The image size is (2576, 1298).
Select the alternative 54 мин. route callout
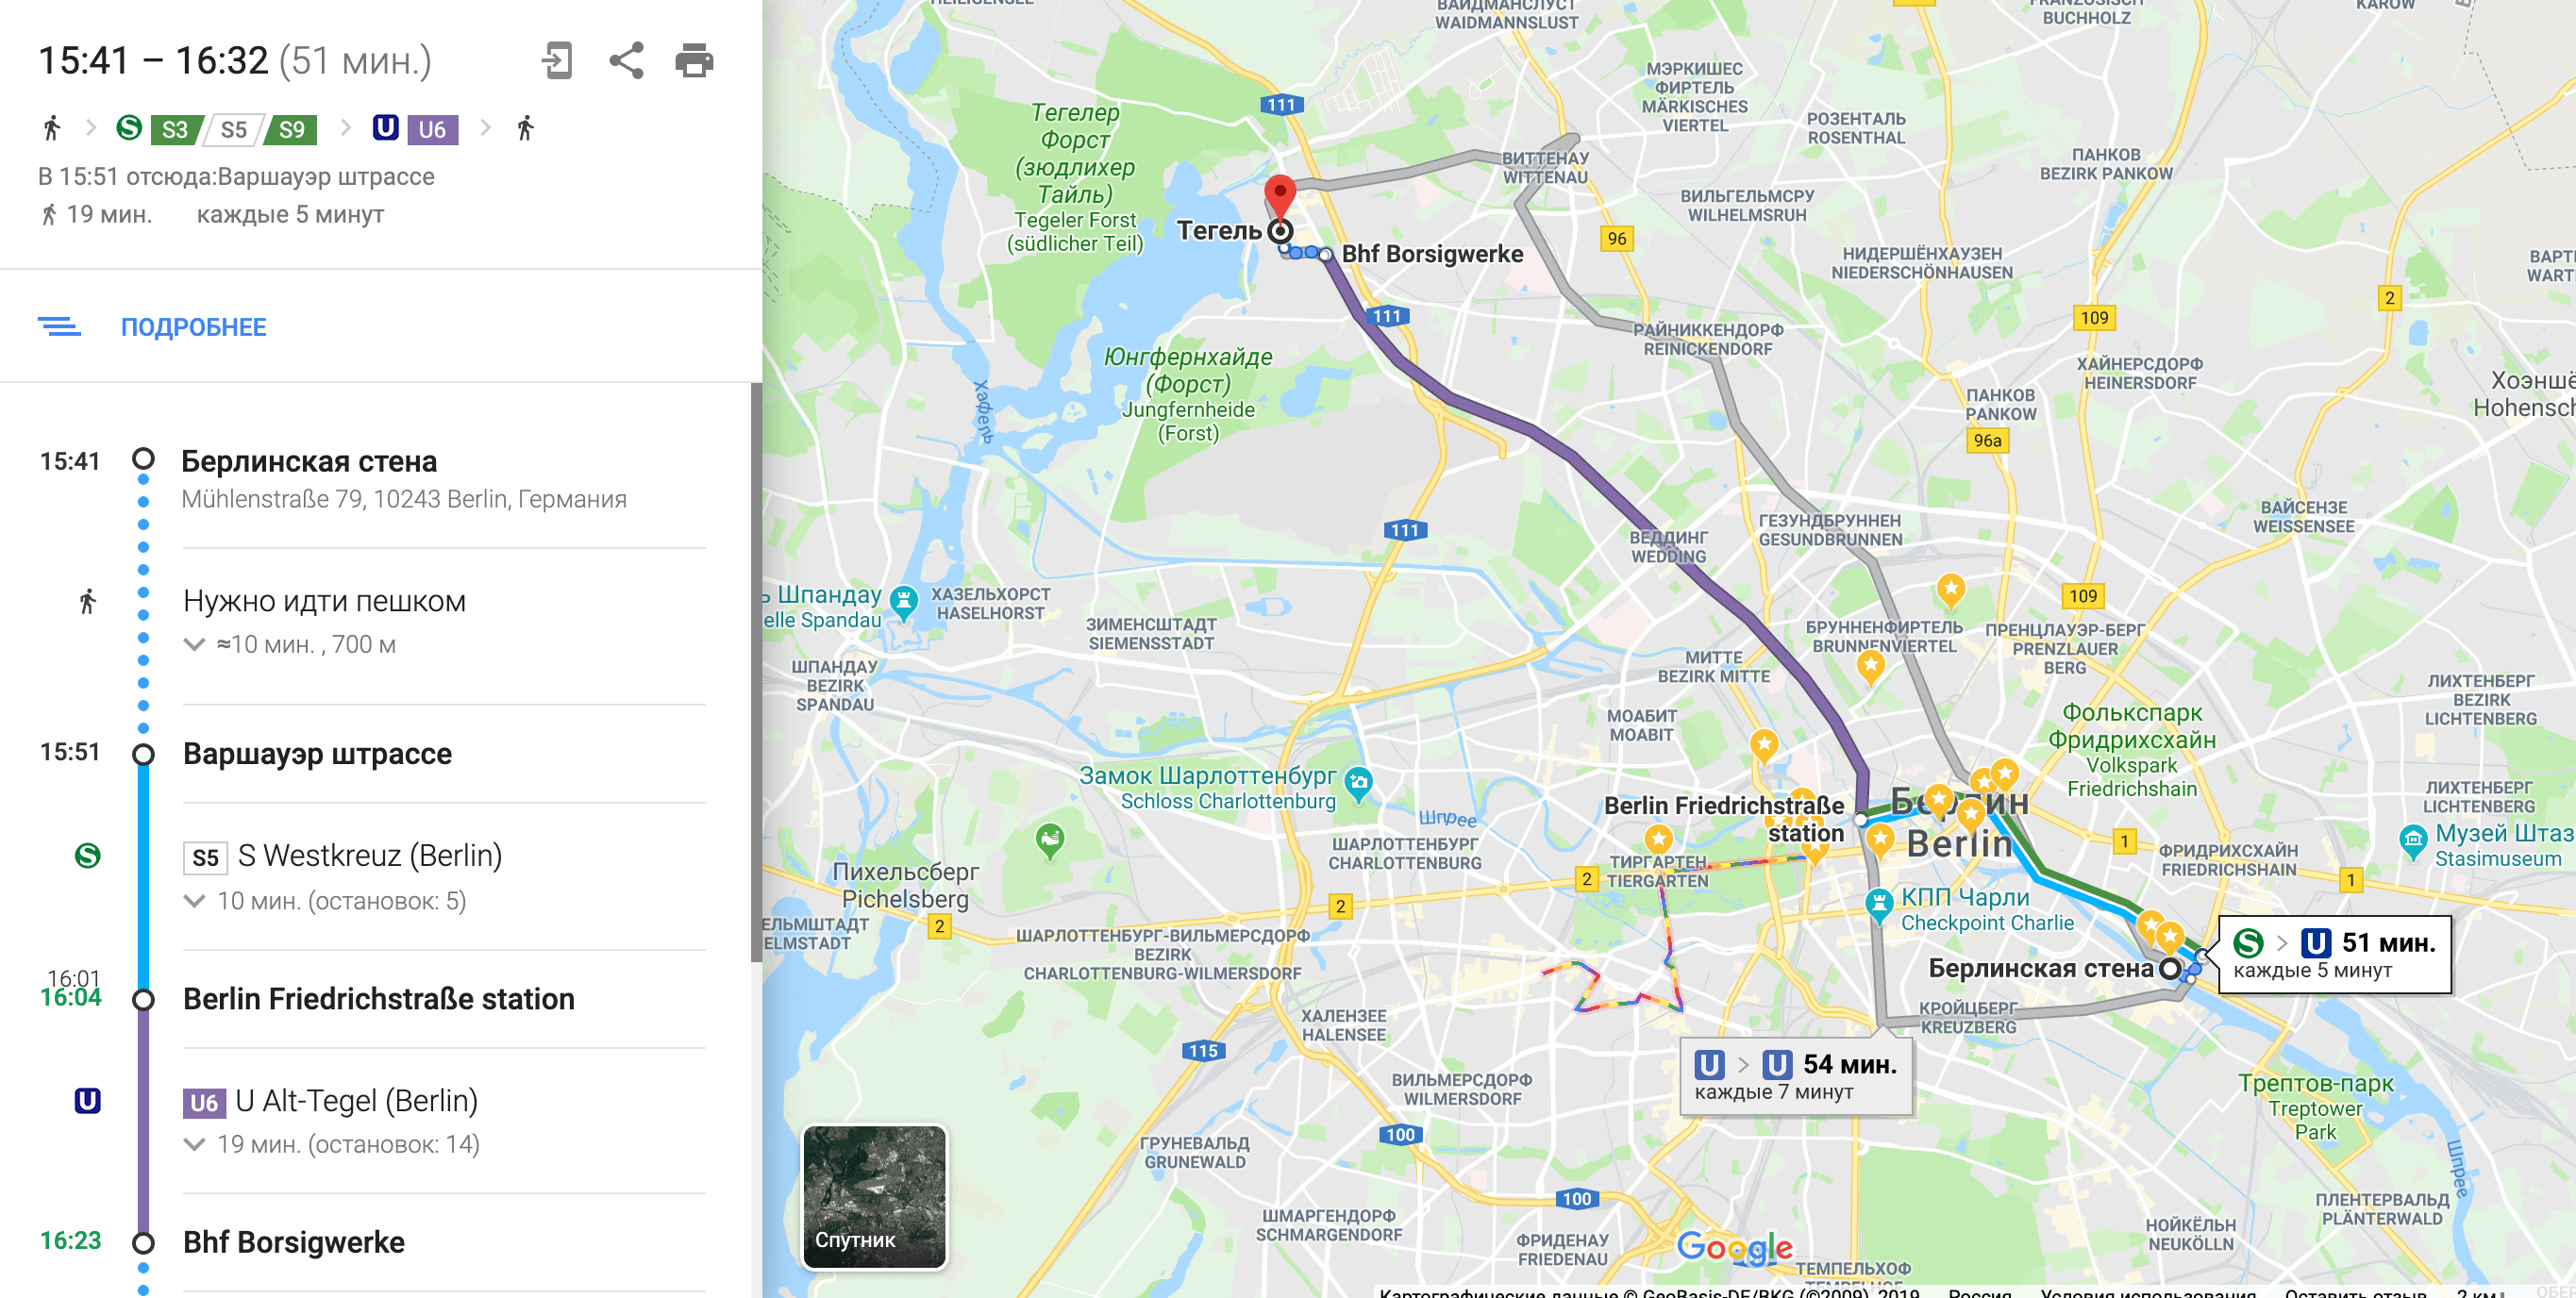click(x=1797, y=1076)
